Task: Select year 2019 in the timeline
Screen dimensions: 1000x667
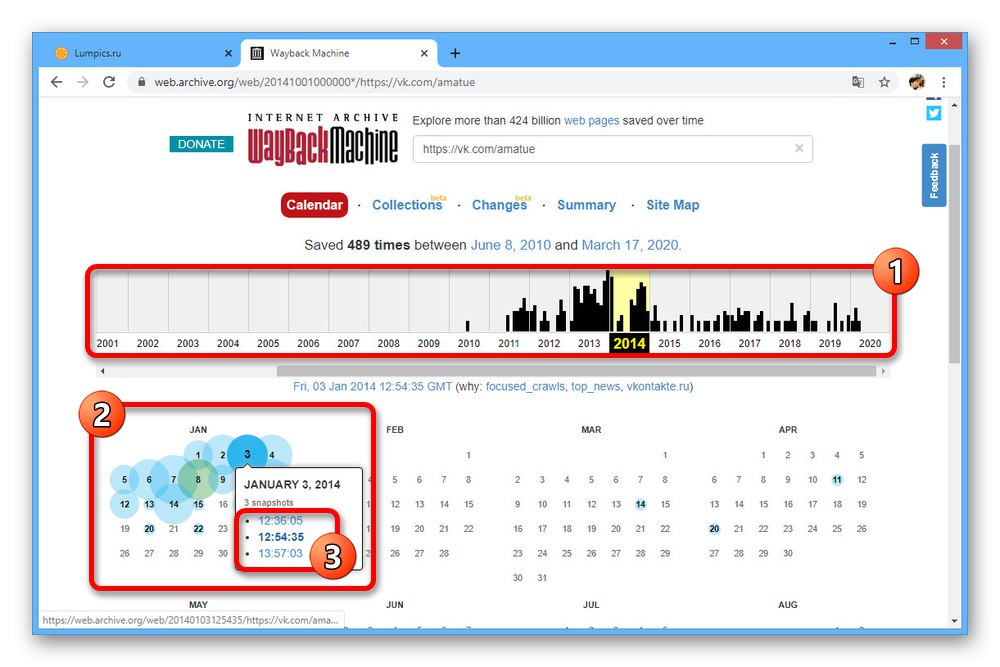Action: (830, 343)
